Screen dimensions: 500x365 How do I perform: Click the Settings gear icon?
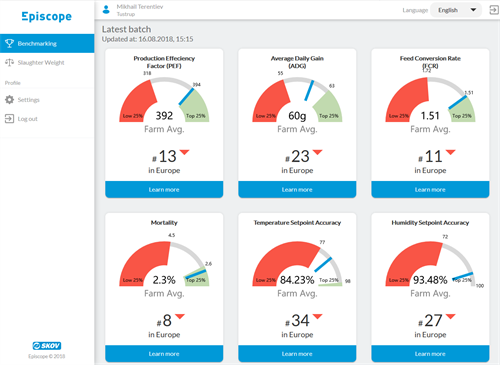click(x=9, y=100)
